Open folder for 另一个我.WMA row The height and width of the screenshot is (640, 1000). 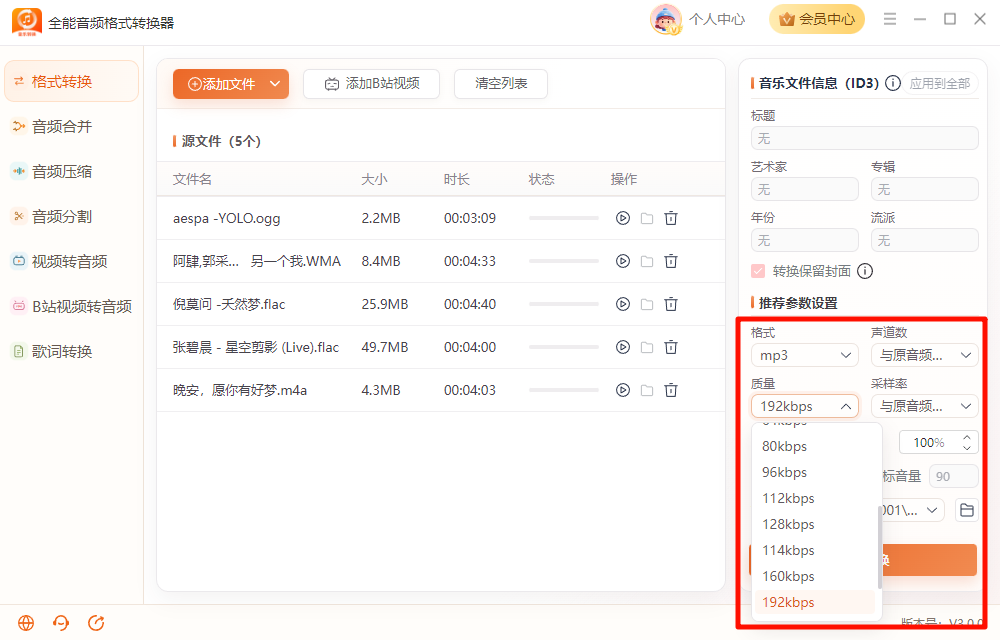pos(647,261)
